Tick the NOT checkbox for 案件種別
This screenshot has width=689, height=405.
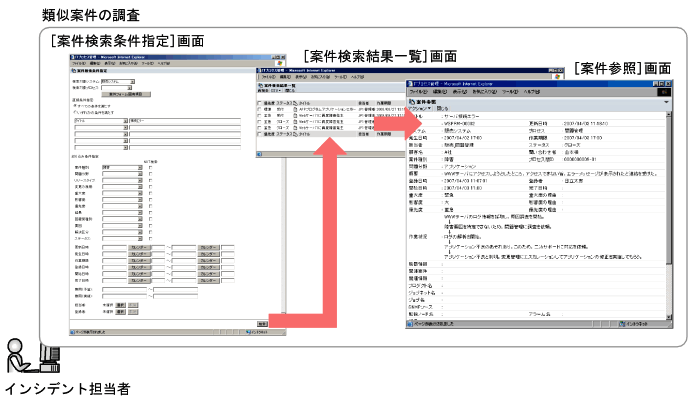pos(151,167)
